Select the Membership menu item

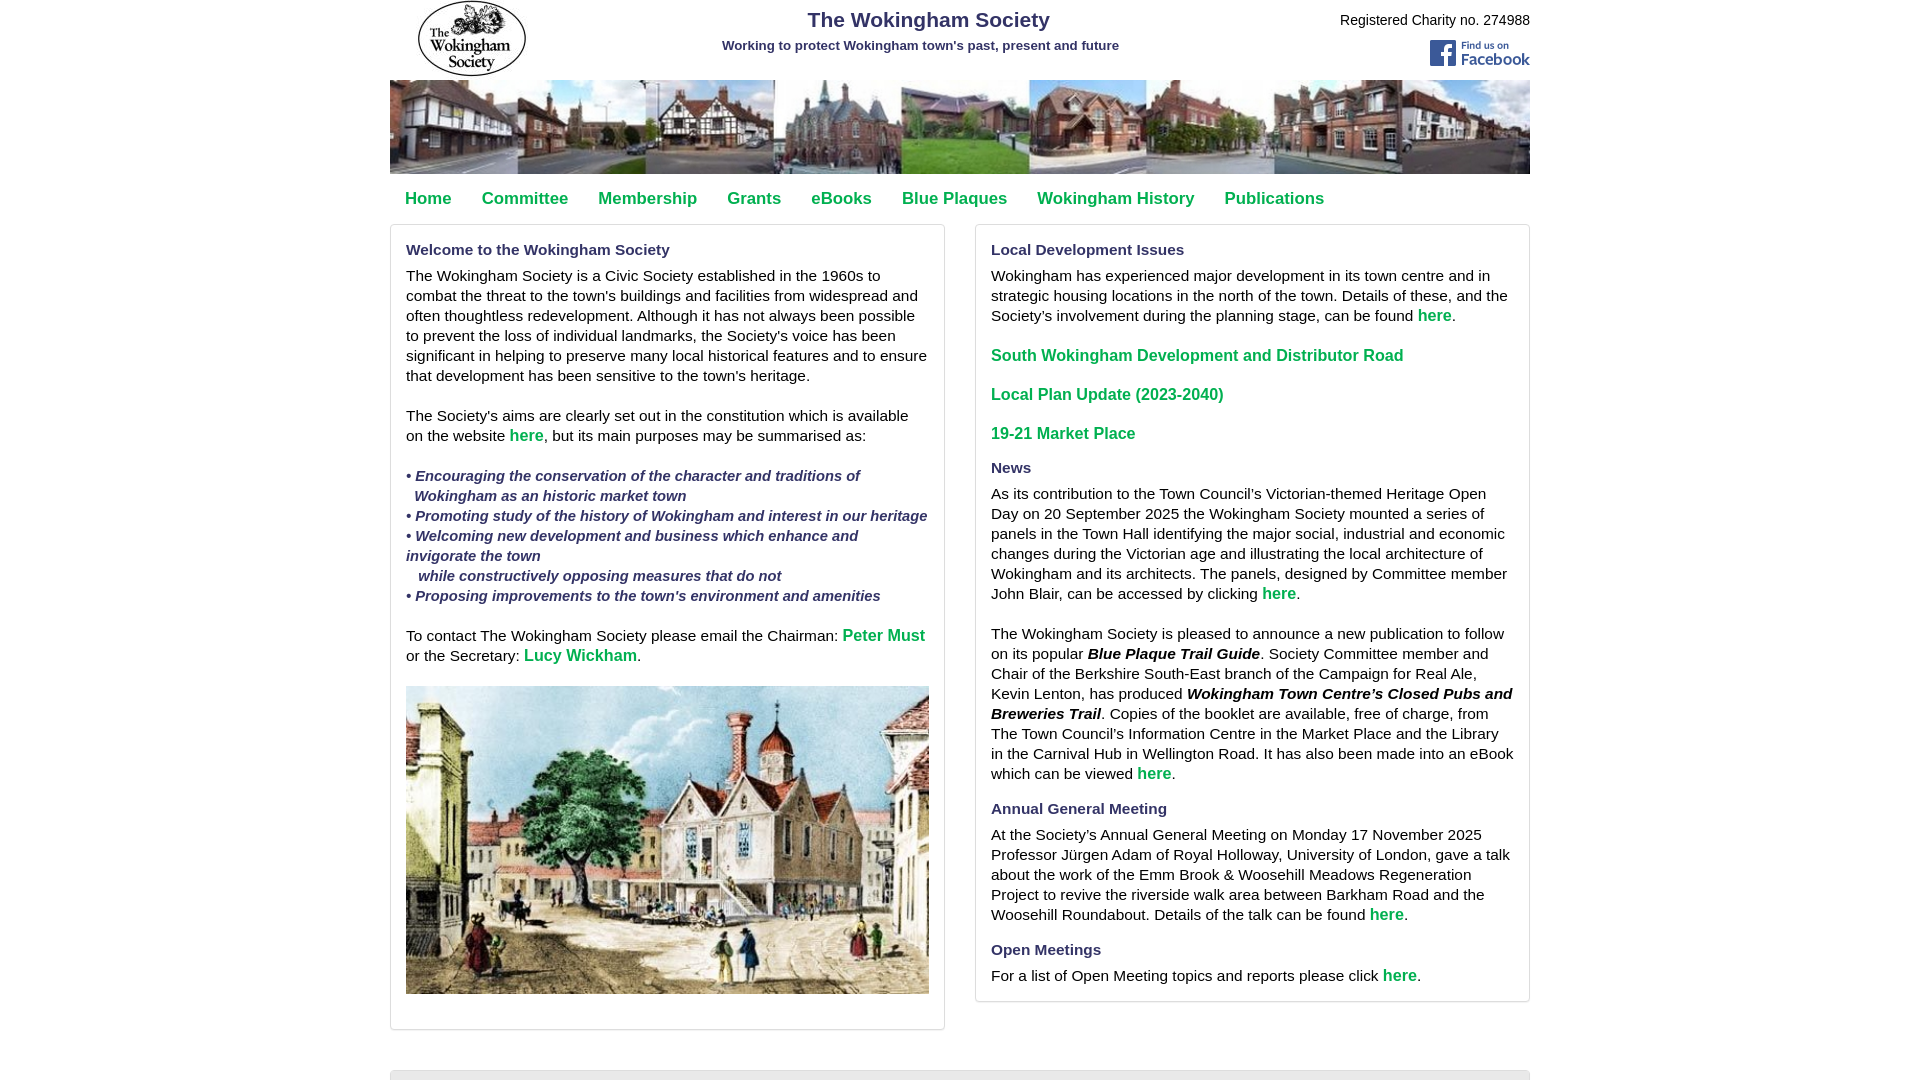coord(647,199)
